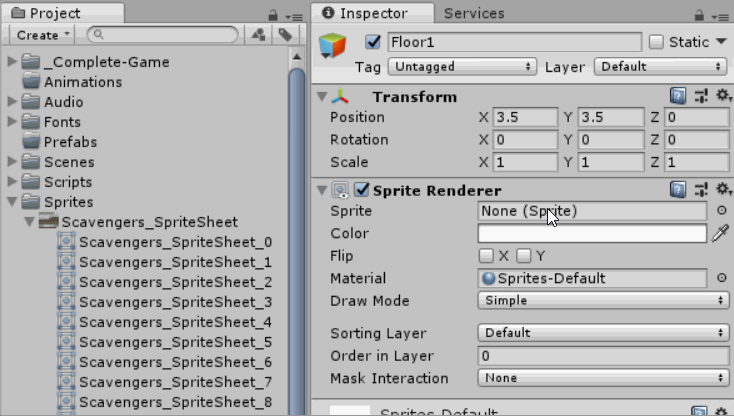This screenshot has height=416, width=734.
Task: Open the Transform help reference icon
Action: 677,96
